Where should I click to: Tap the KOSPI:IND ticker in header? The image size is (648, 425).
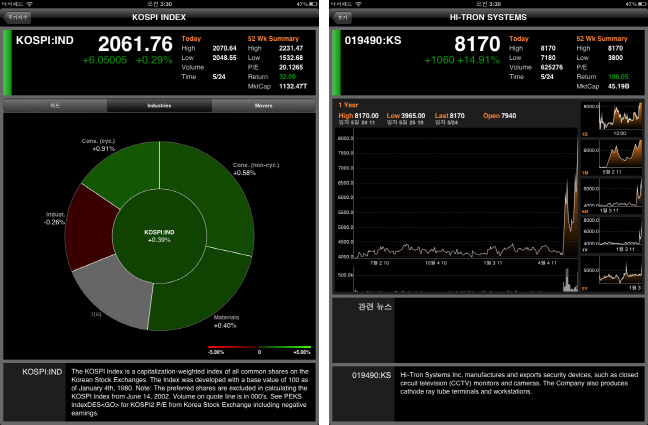click(45, 41)
